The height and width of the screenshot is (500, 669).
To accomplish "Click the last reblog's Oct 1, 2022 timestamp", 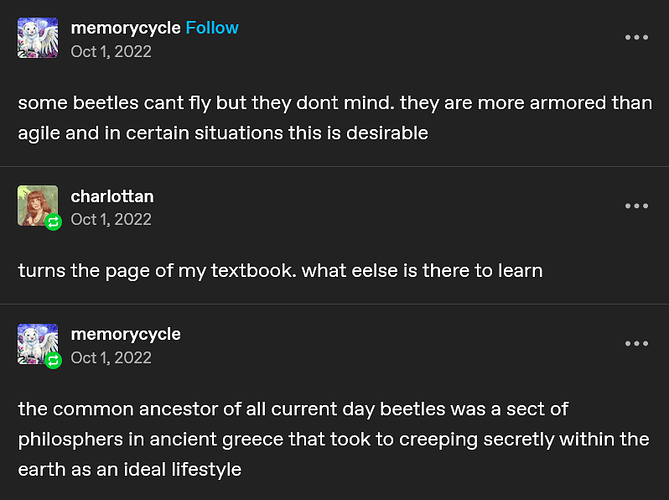I will click(111, 358).
